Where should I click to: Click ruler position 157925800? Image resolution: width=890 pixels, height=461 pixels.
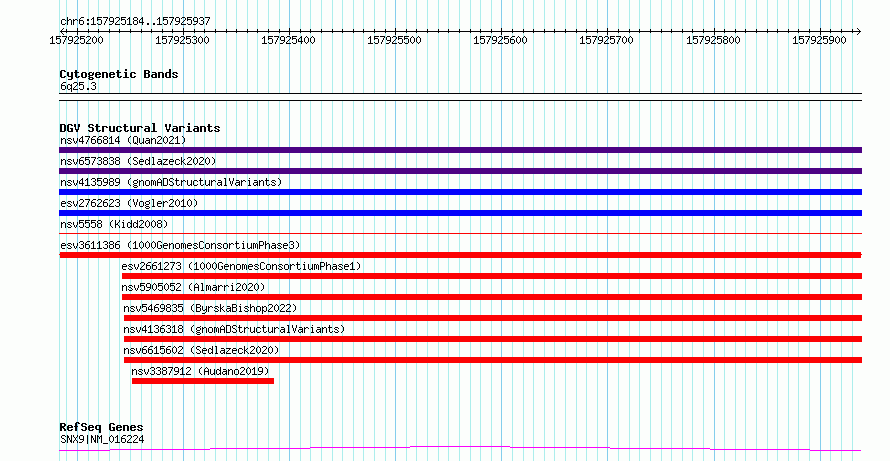tap(713, 40)
